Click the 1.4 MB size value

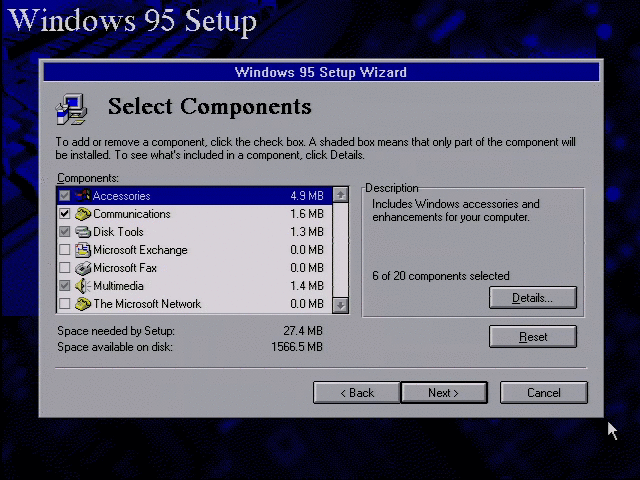coord(307,286)
